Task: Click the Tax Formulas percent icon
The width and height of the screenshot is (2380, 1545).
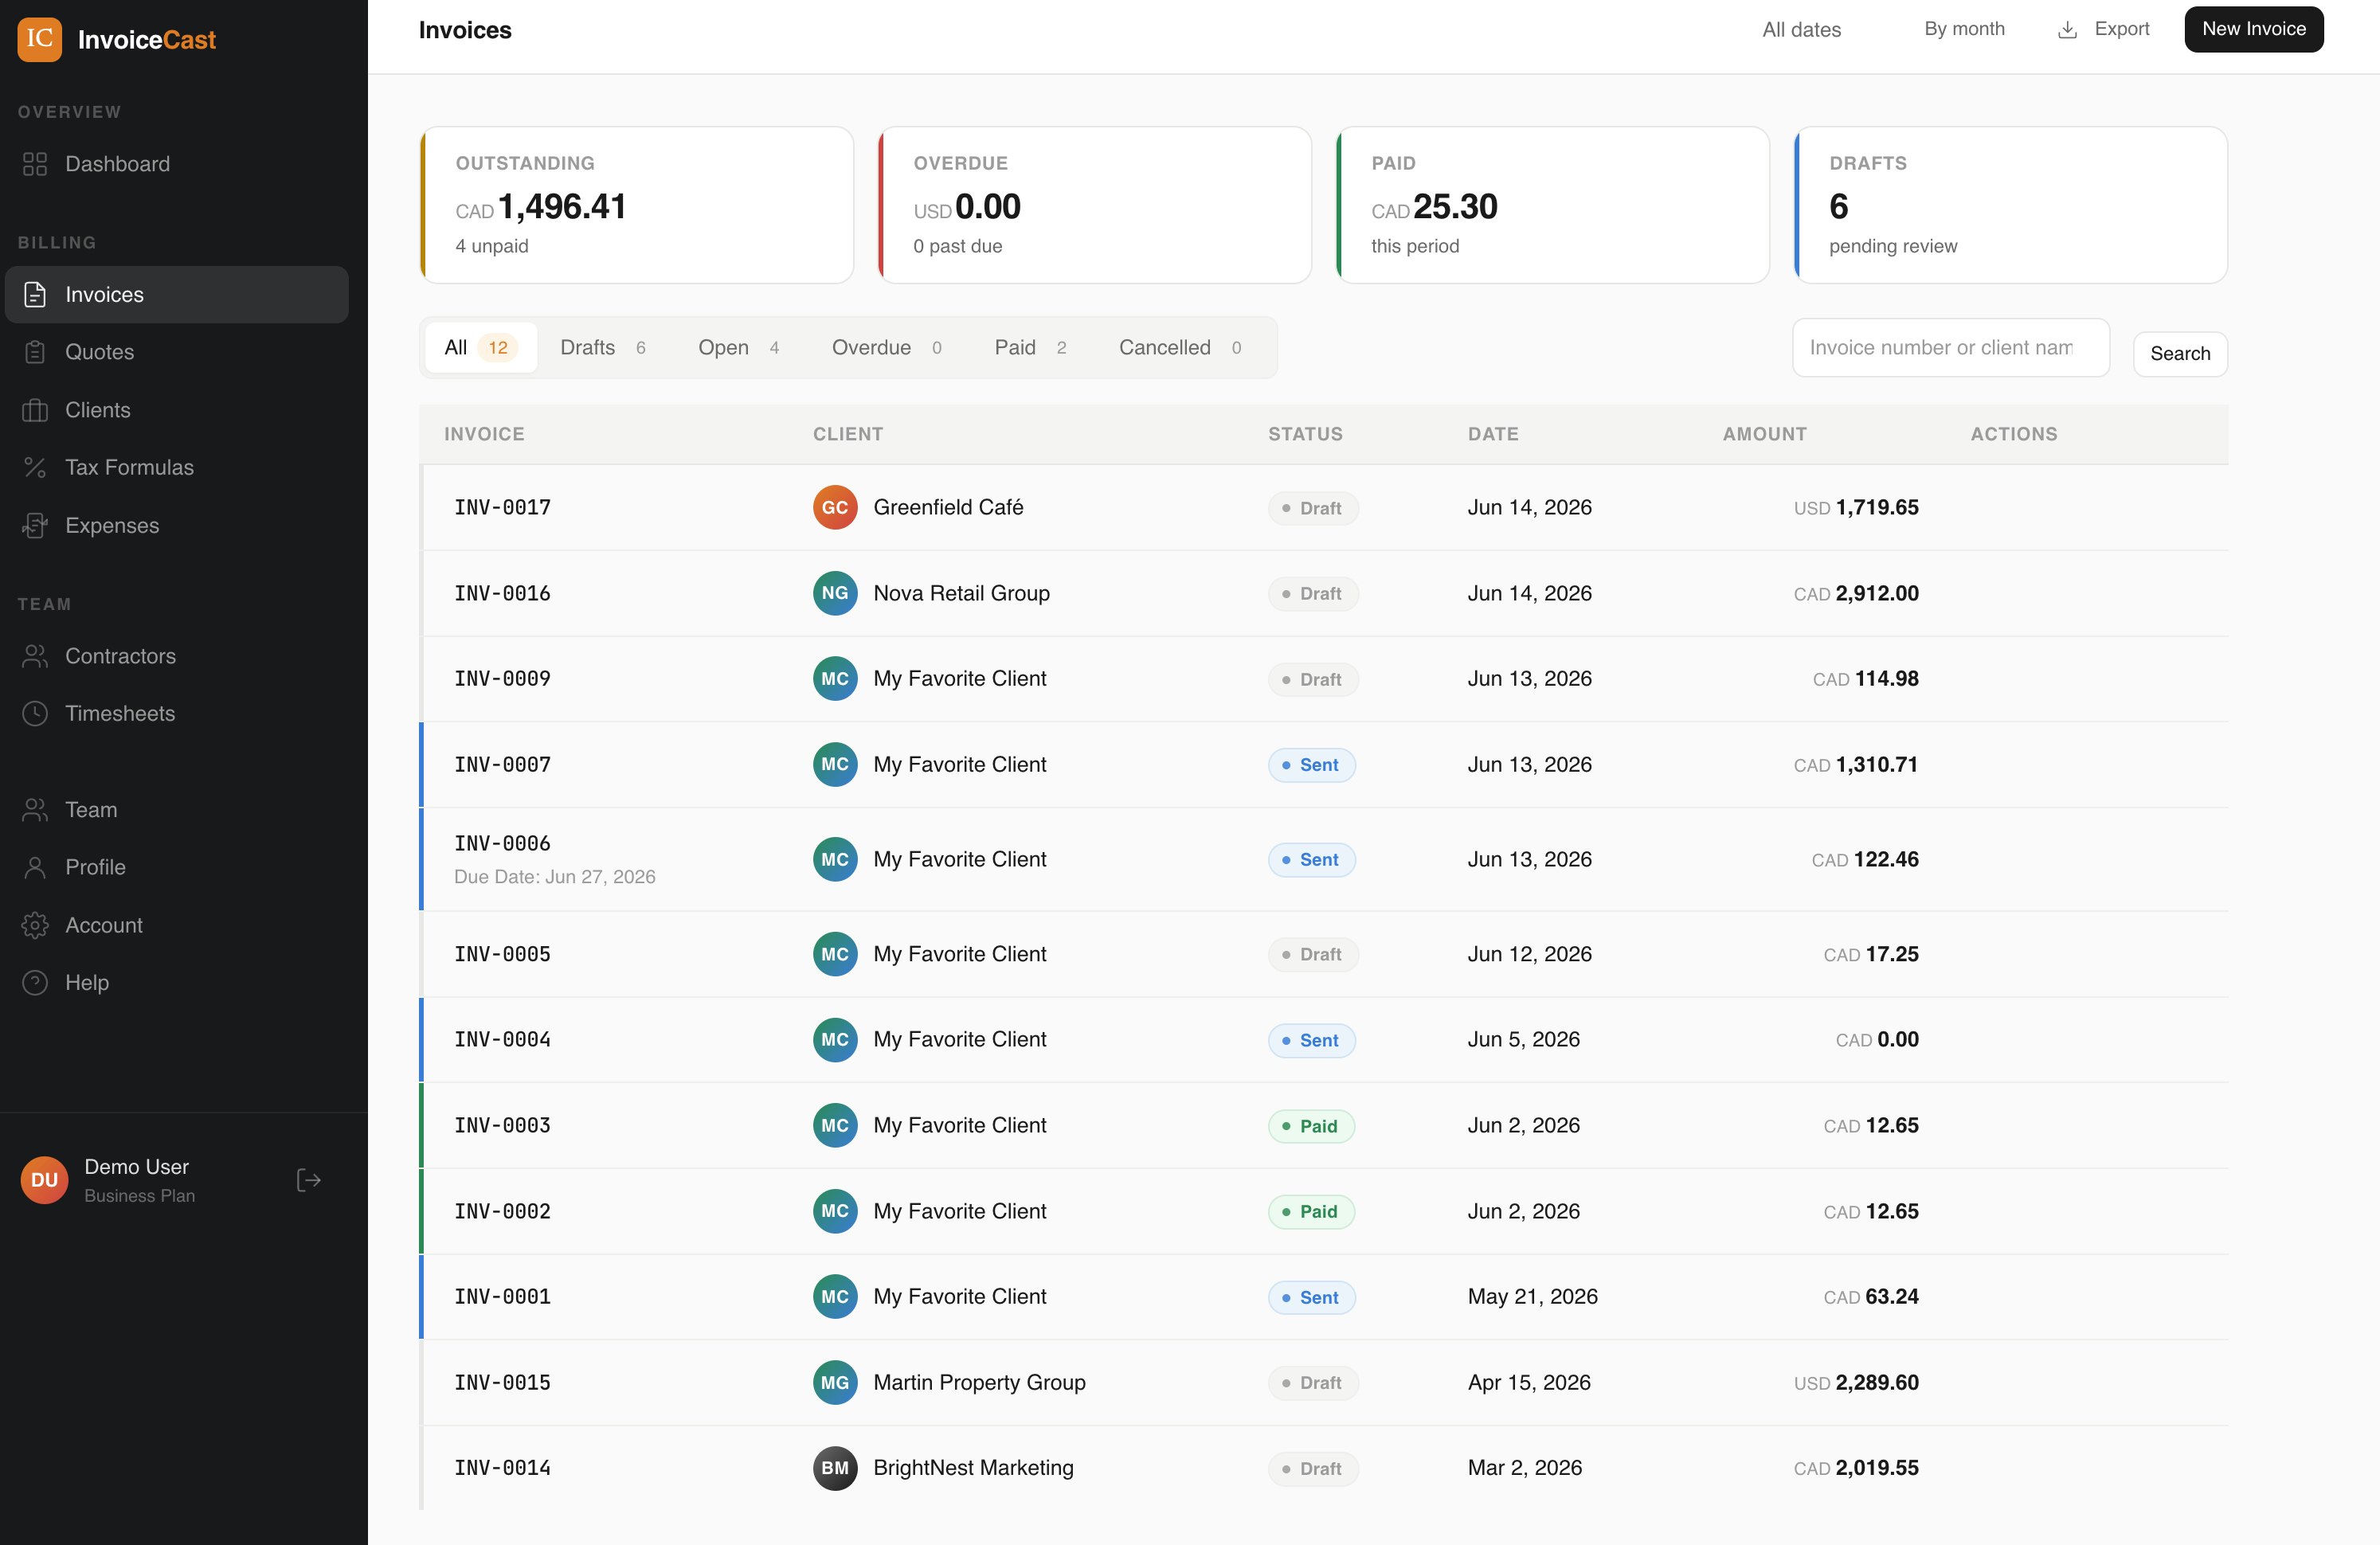Action: click(x=35, y=467)
